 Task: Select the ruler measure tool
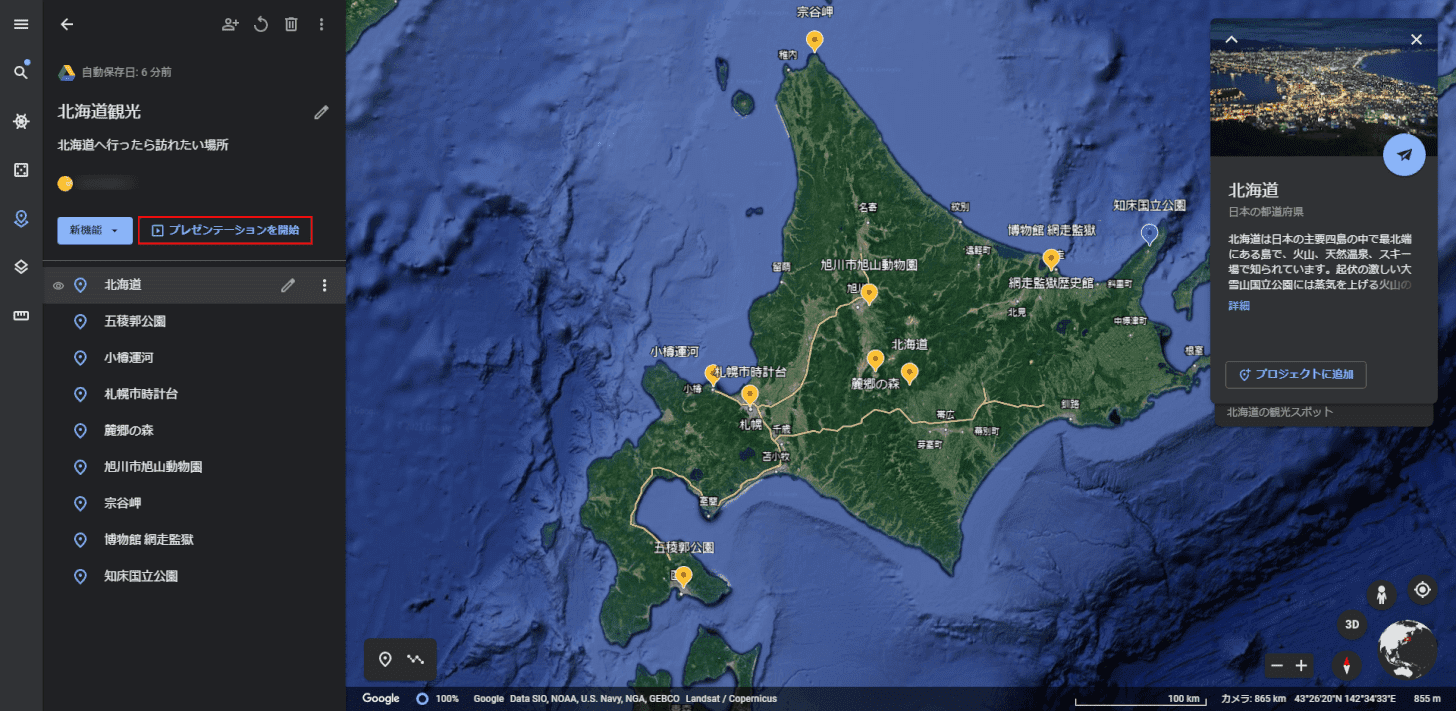click(x=21, y=316)
